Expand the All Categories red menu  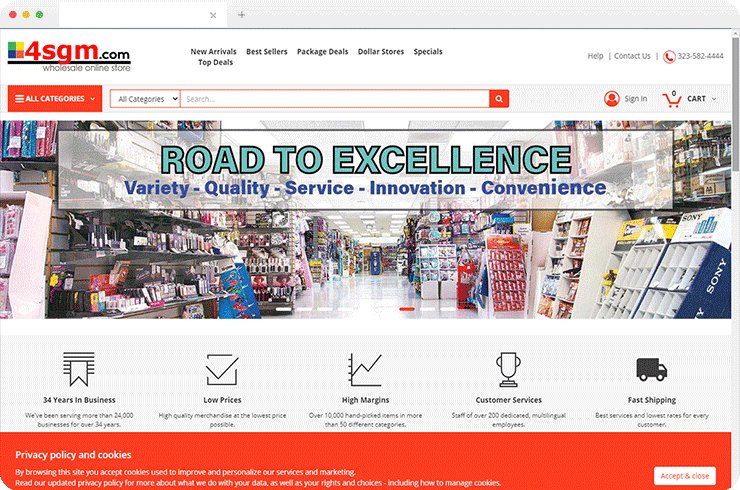coord(56,99)
